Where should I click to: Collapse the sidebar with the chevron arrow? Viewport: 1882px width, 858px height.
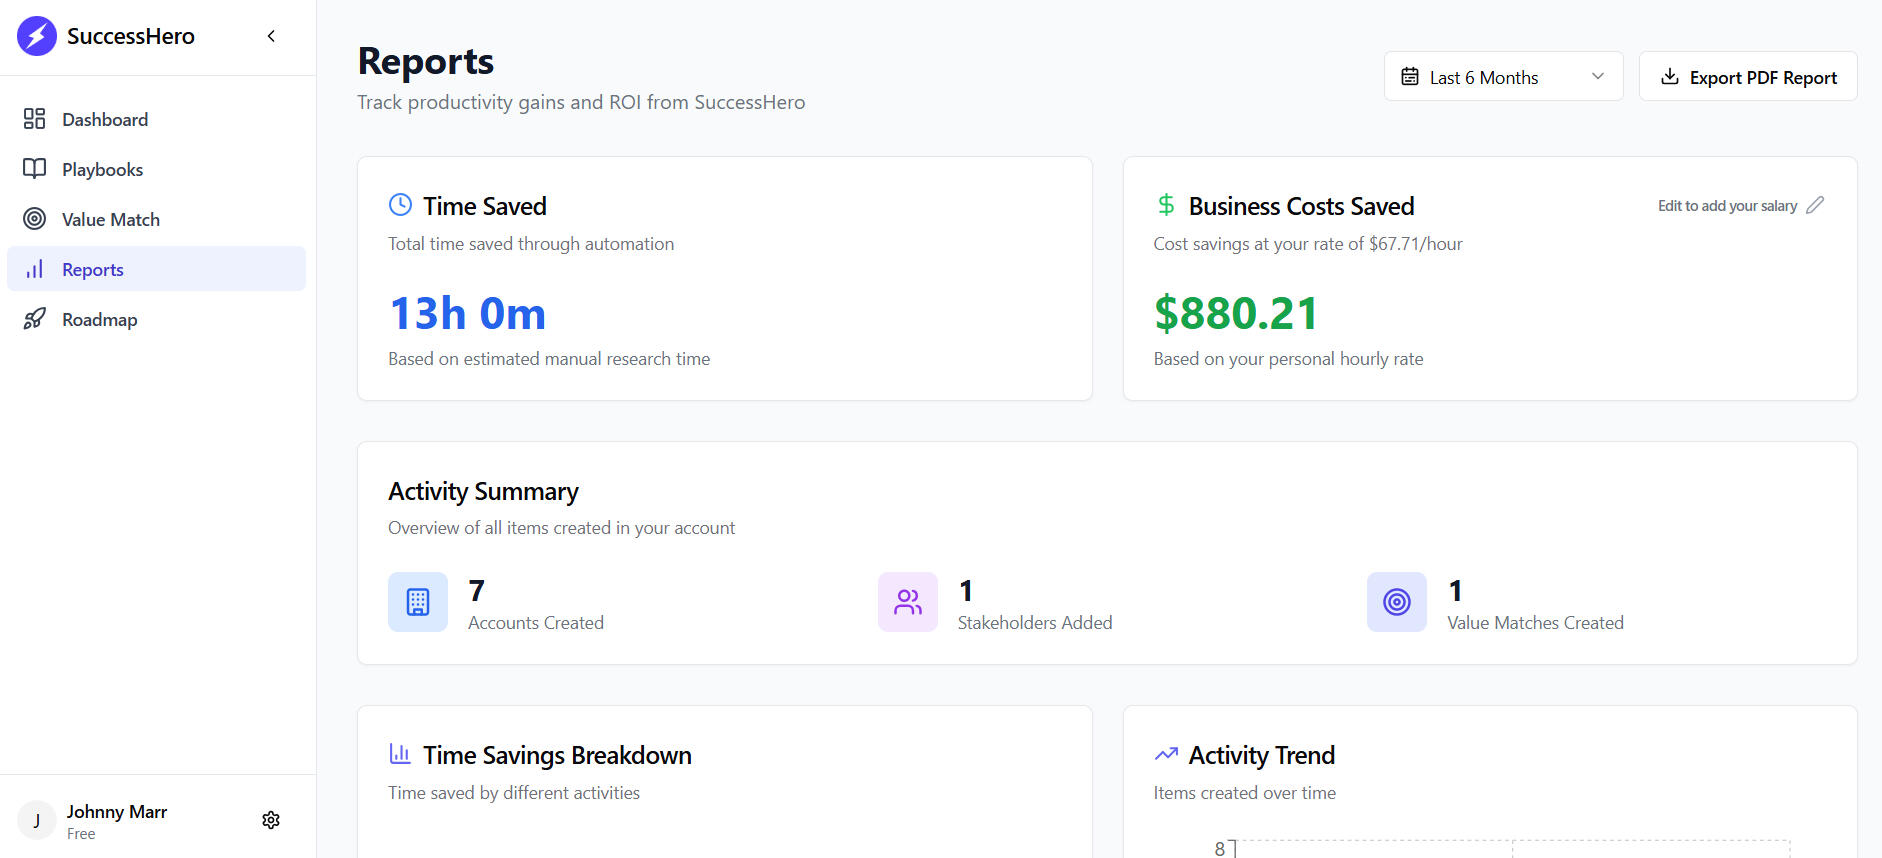(271, 36)
